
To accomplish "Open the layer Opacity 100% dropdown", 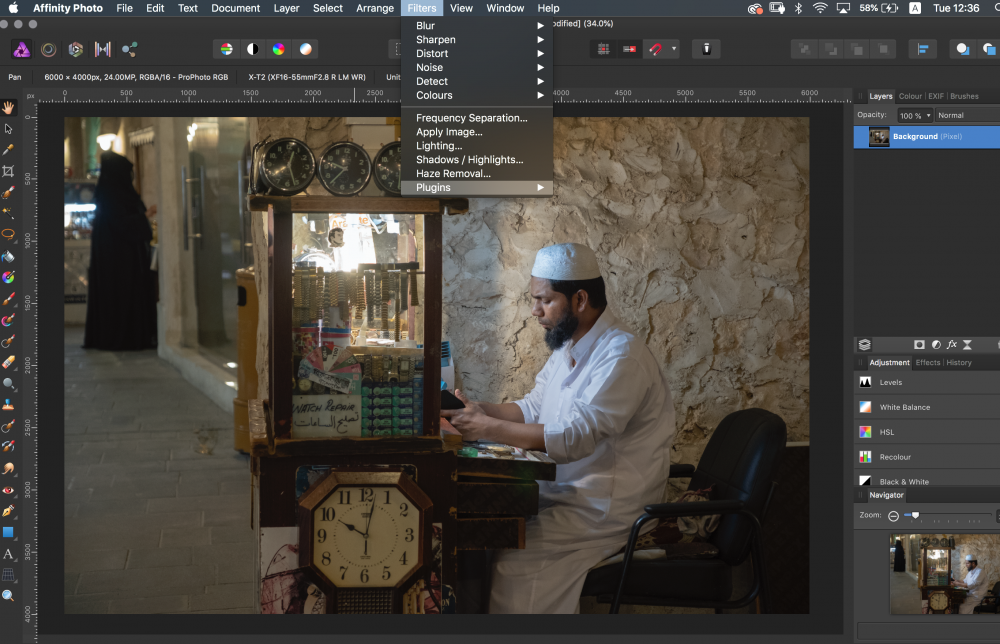I will tap(914, 115).
